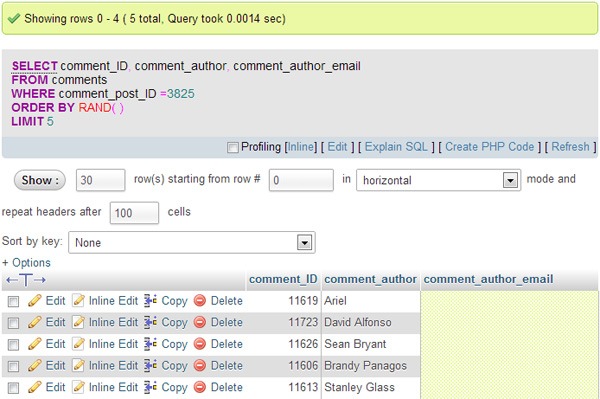Open the Inline query edit link
The width and height of the screenshot is (600, 399).
[302, 147]
